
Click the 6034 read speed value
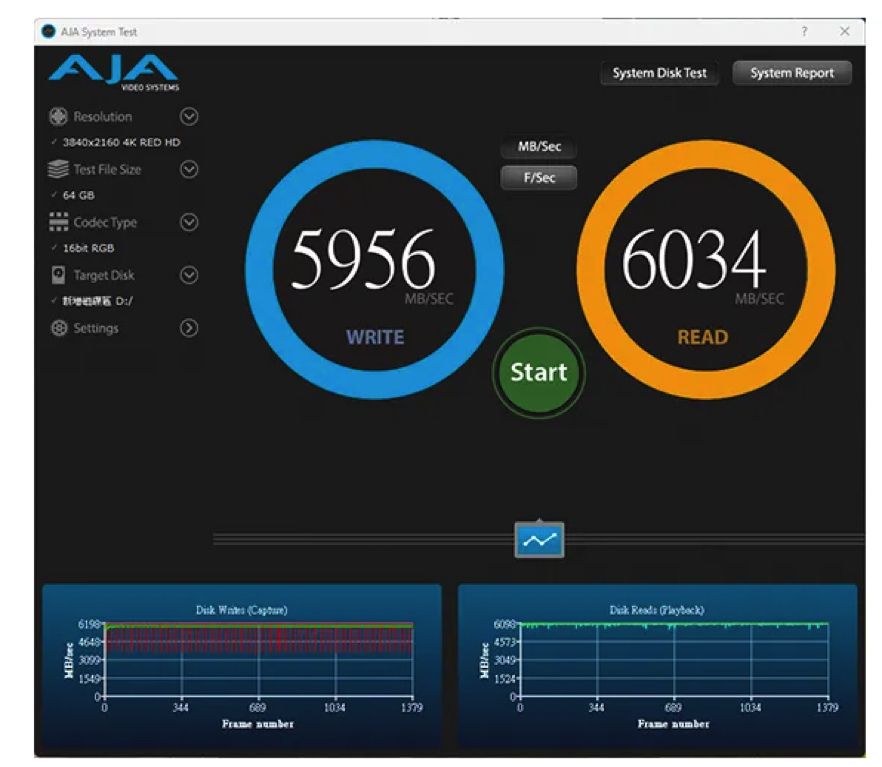tap(694, 259)
